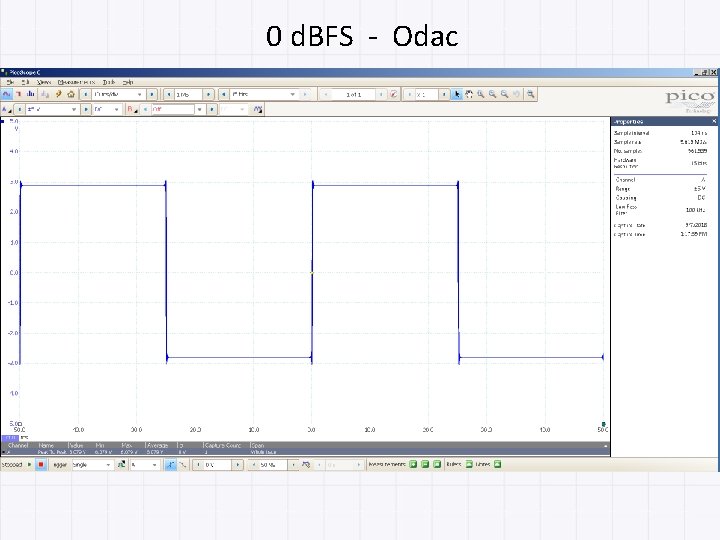This screenshot has width=720, height=540.
Task: Open the Math Channels icon
Action: (258, 109)
